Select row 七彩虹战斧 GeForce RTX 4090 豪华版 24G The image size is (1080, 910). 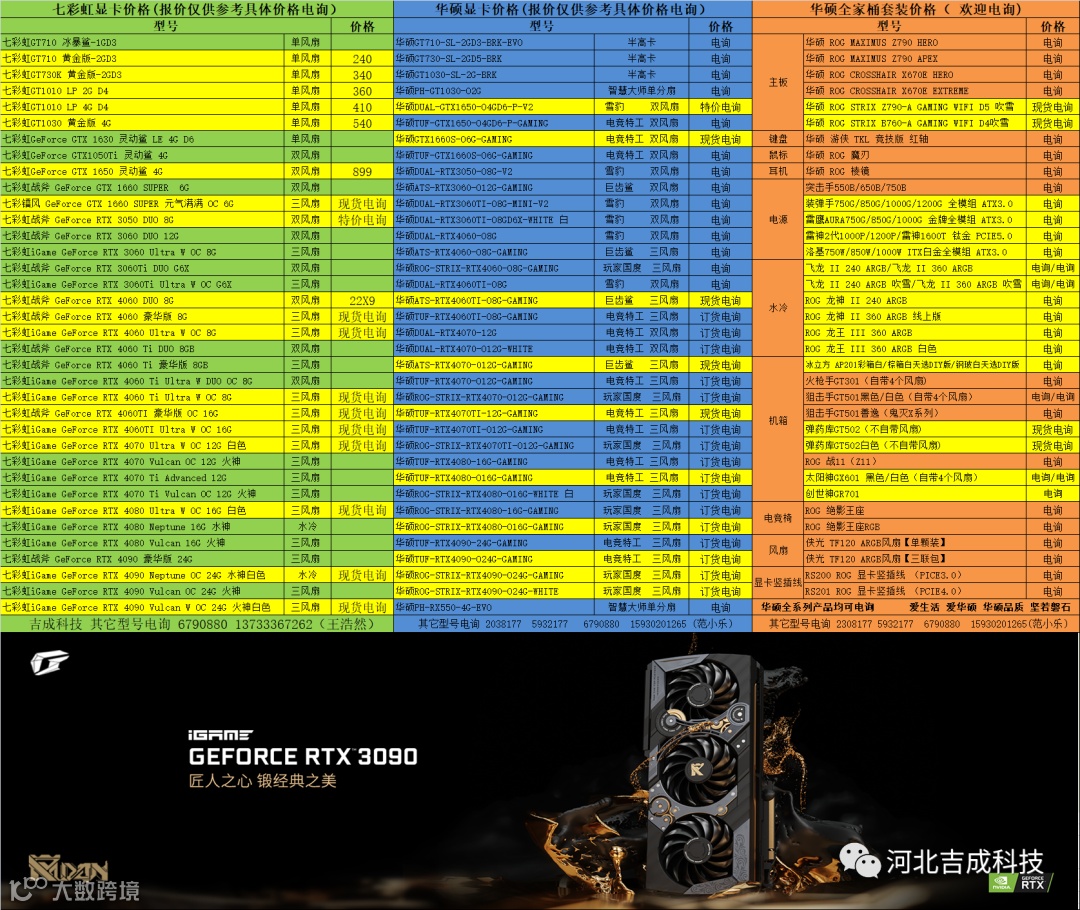pyautogui.click(x=197, y=559)
